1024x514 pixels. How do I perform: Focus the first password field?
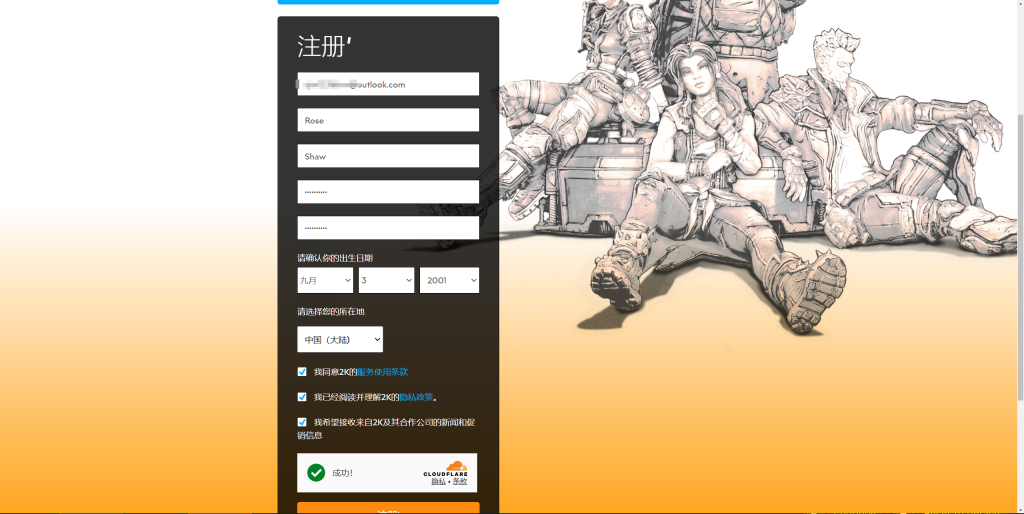[388, 192]
